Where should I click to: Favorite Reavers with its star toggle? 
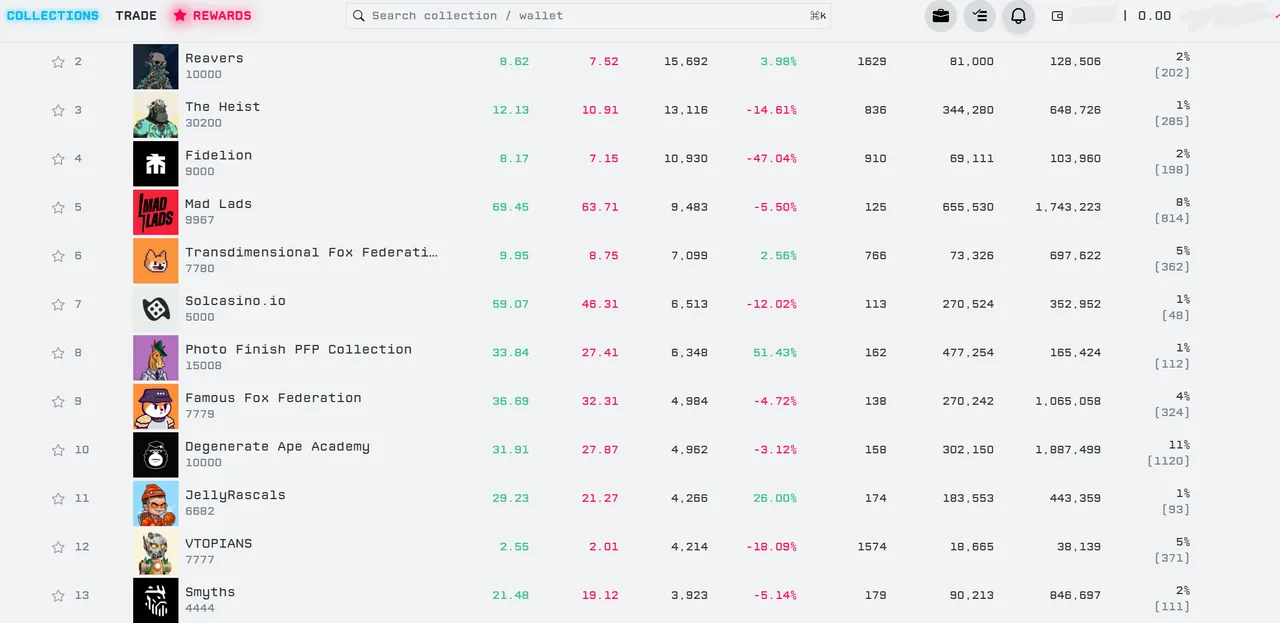point(58,62)
